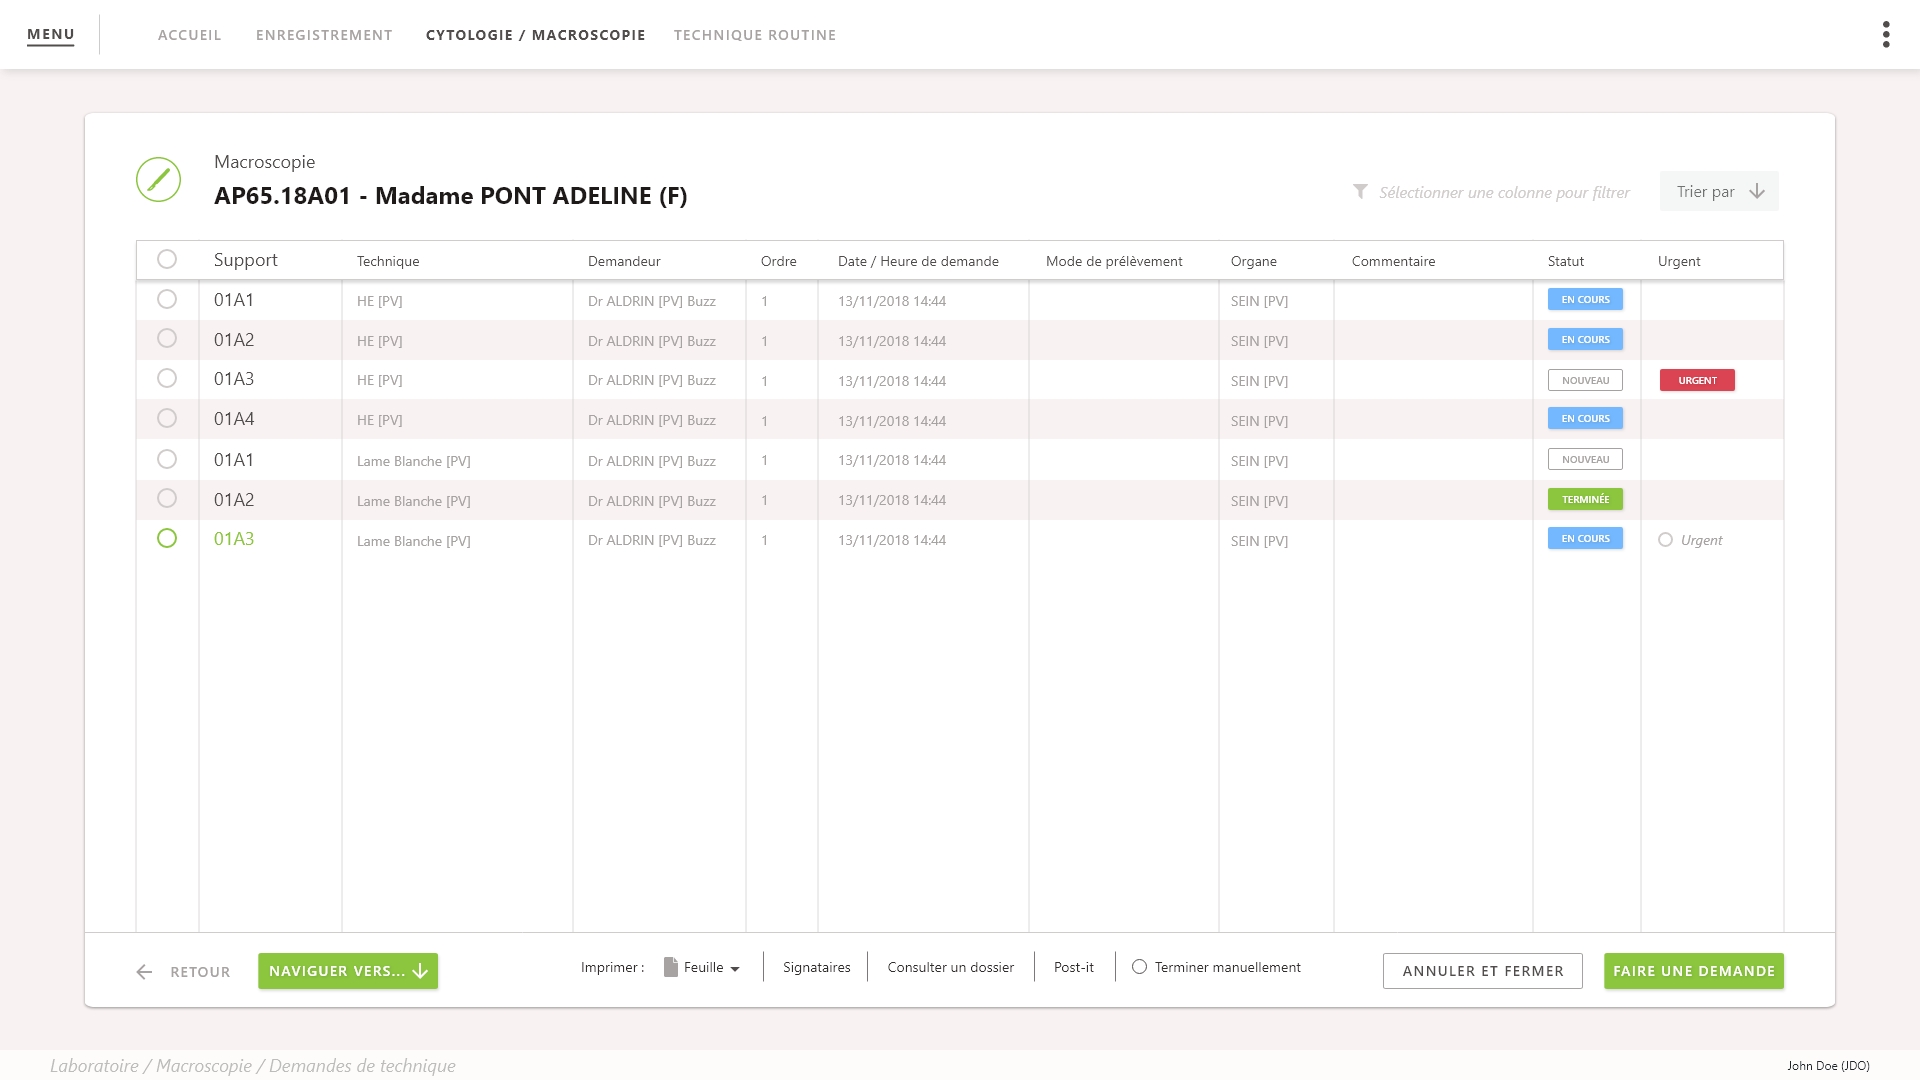
Task: Click the Commentaire column header
Action: point(1393,261)
